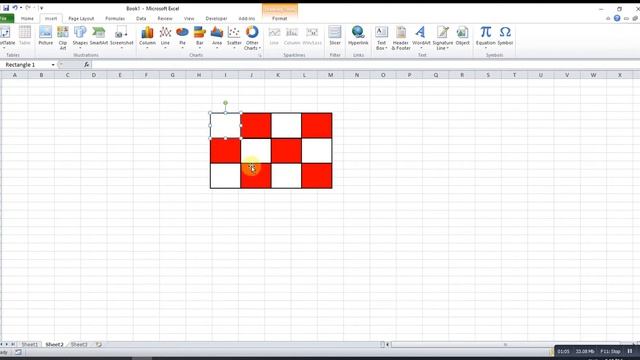Expand the Equation dropdown arrow
Viewport: 640px width, 360px height.
(485, 48)
